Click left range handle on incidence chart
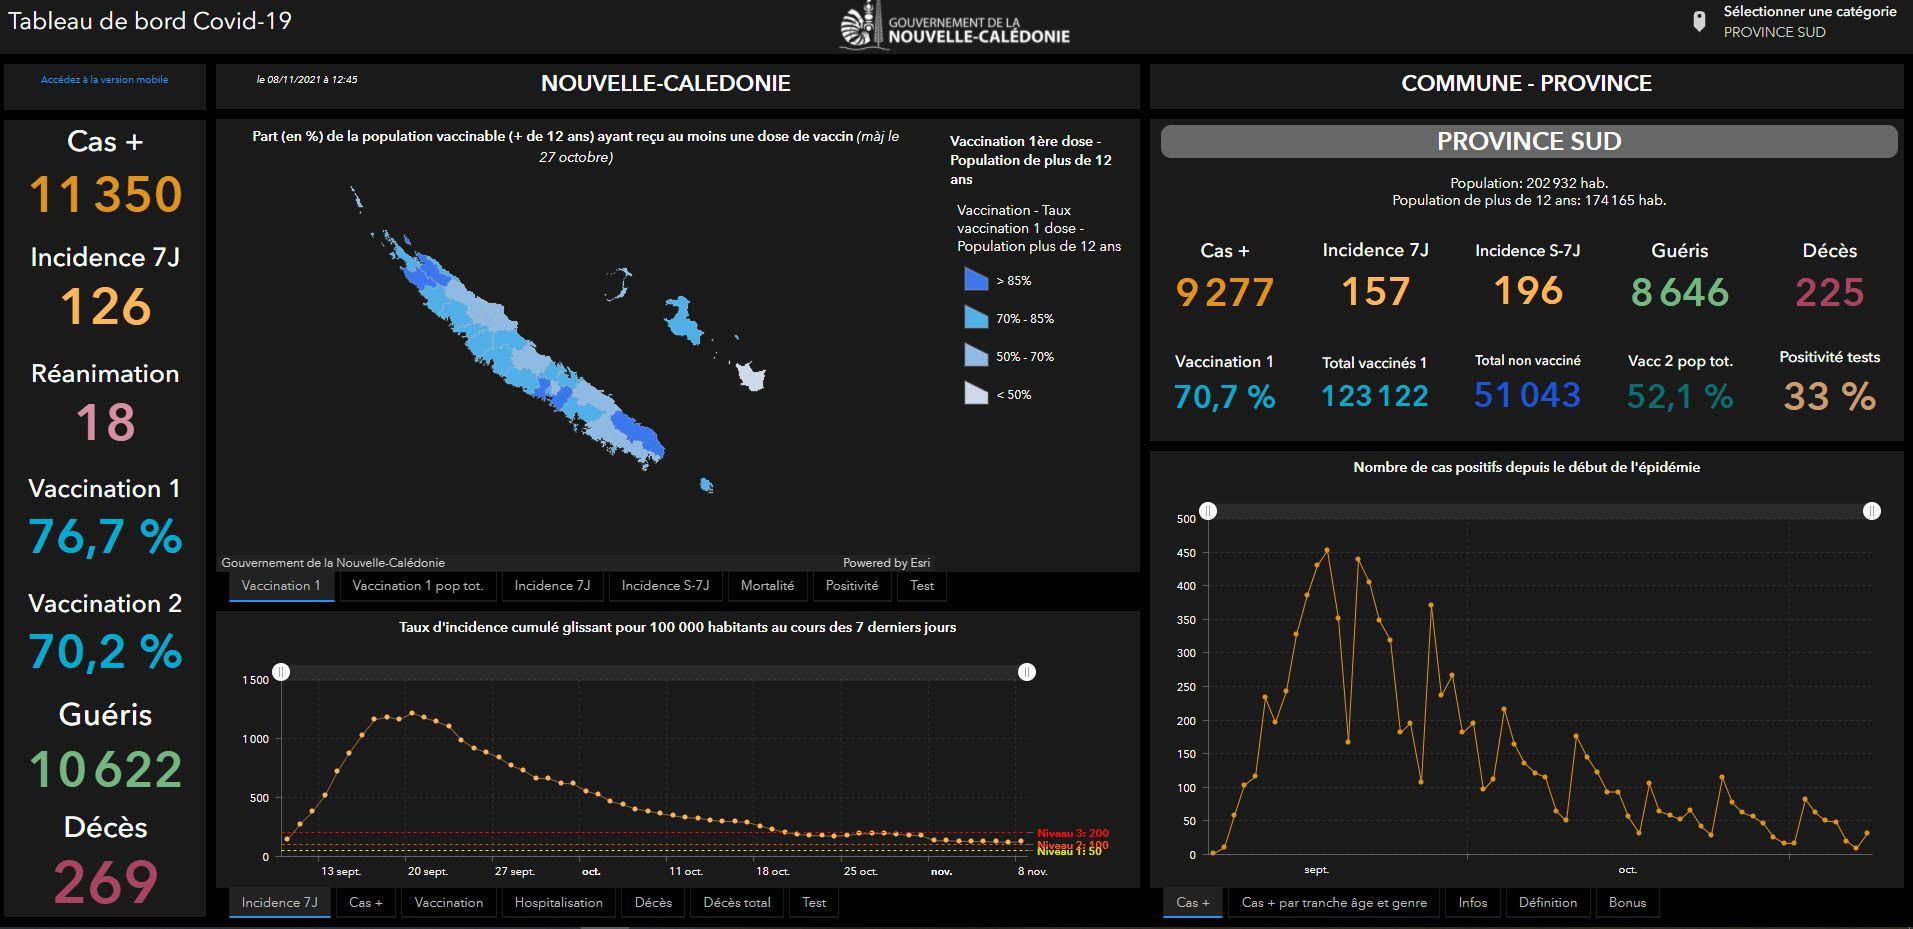 tap(282, 672)
